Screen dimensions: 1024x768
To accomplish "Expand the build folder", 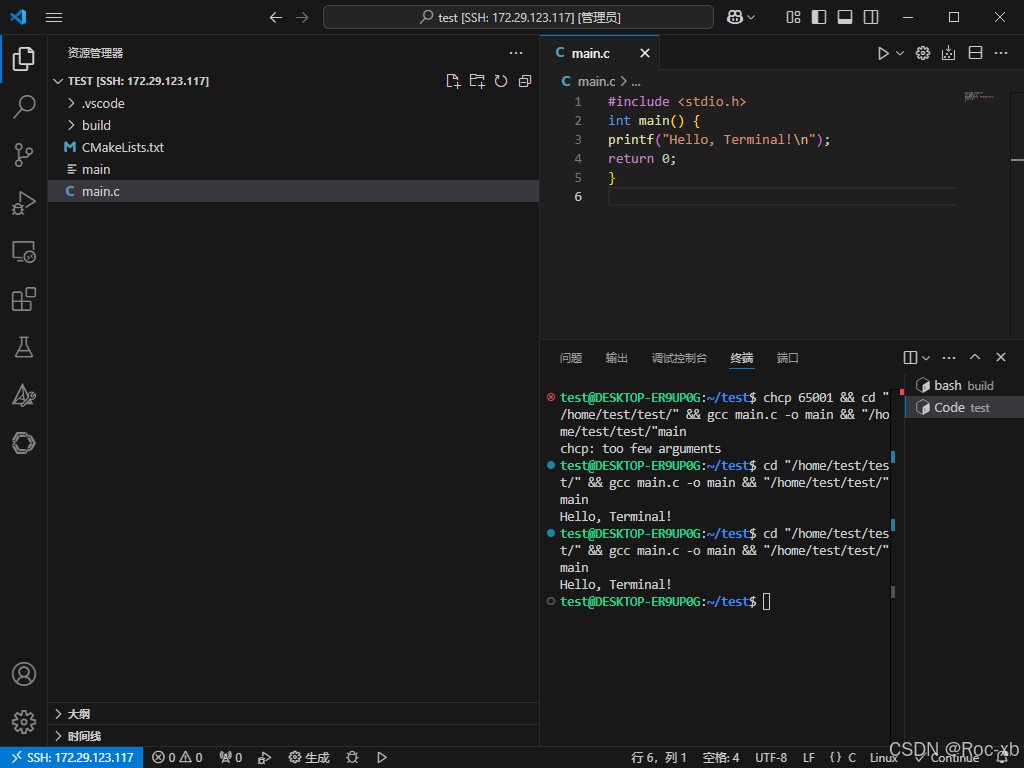I will (96, 125).
